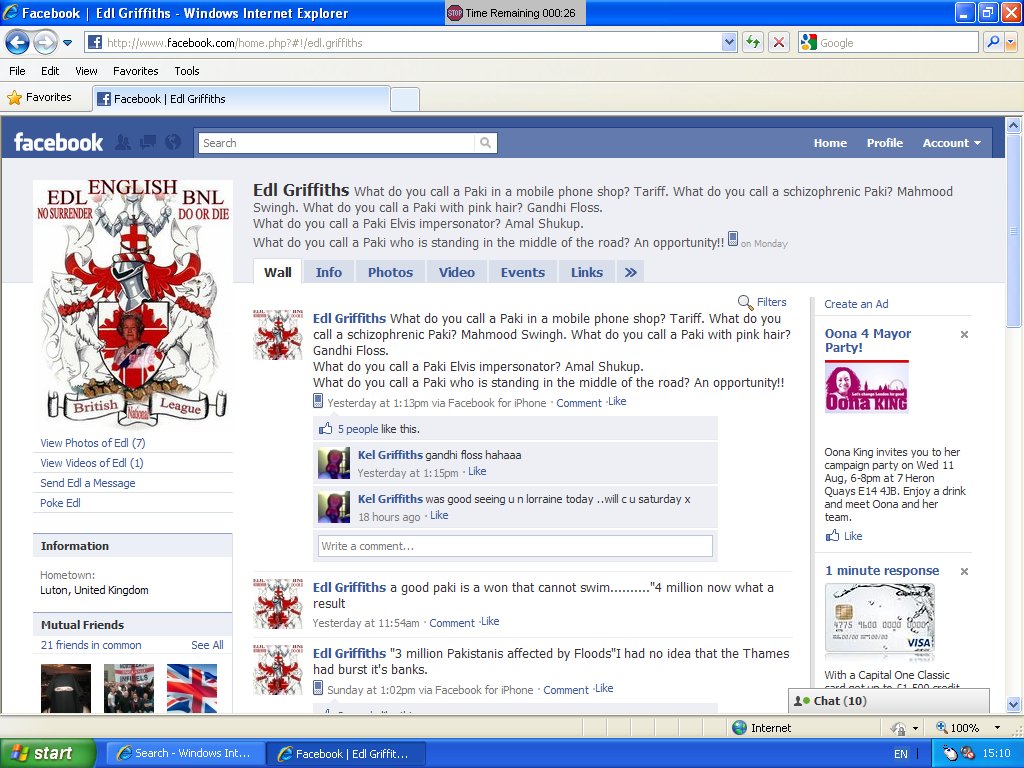Switch to the Photos tab

pyautogui.click(x=390, y=272)
